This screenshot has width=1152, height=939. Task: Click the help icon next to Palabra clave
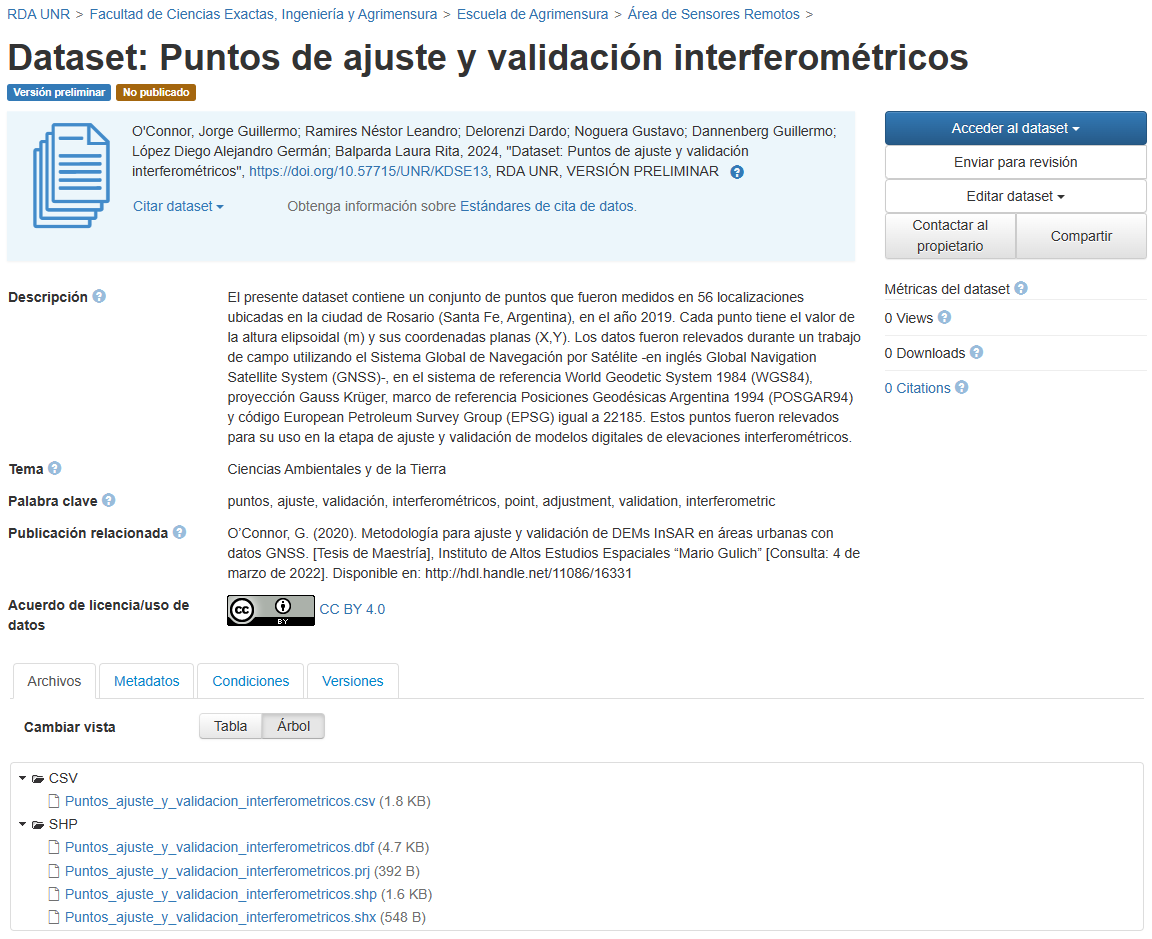click(x=108, y=500)
